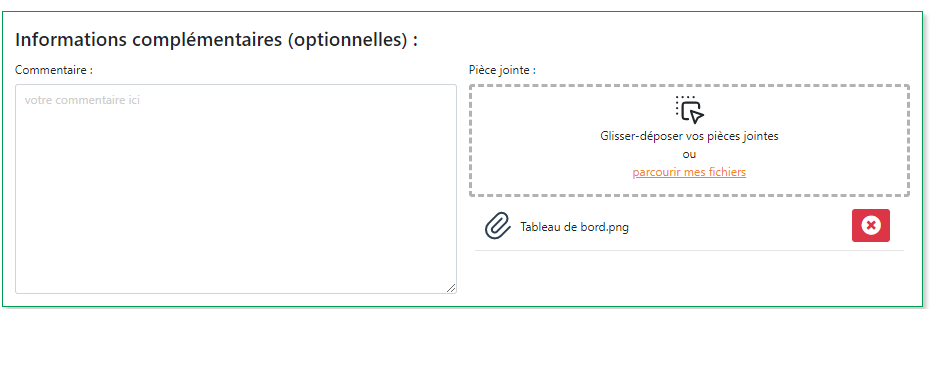Click the drag-and-drop cursor icon
The height and width of the screenshot is (380, 937).
pos(690,109)
